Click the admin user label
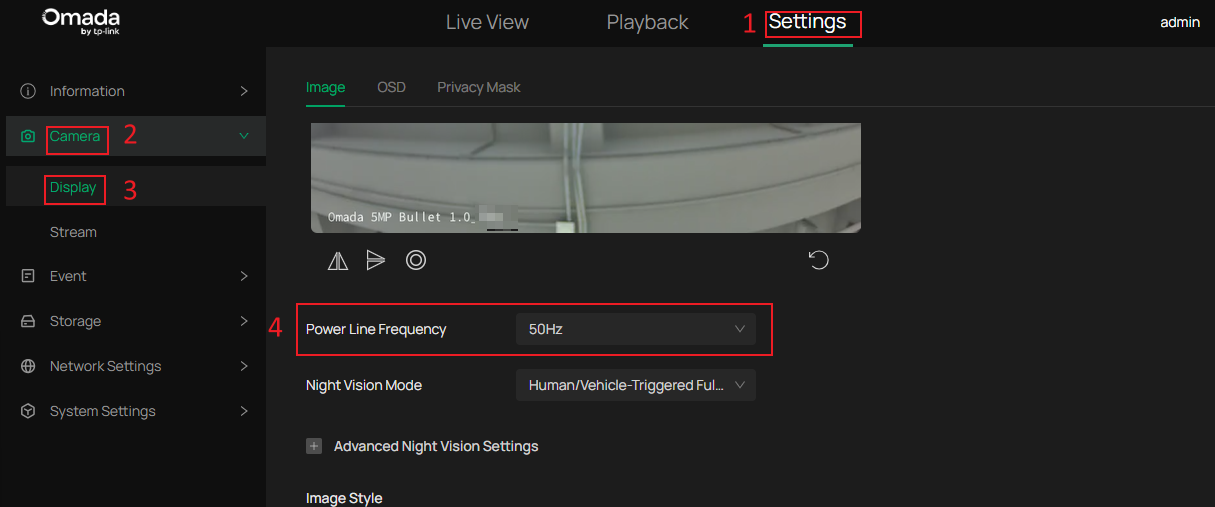 pyautogui.click(x=1180, y=22)
